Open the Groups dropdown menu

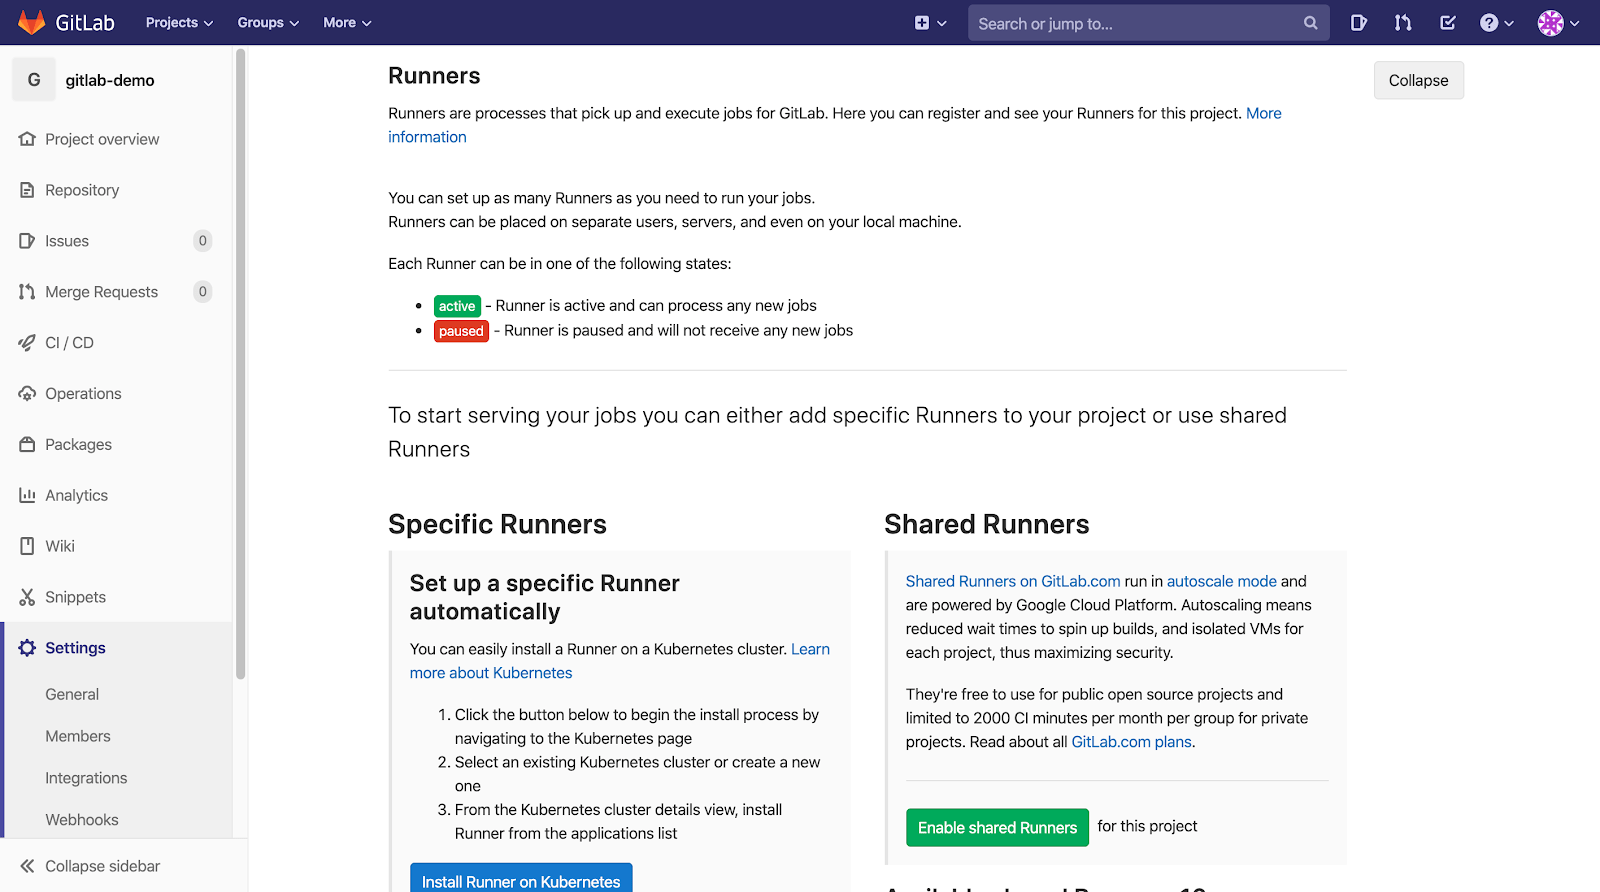268,22
